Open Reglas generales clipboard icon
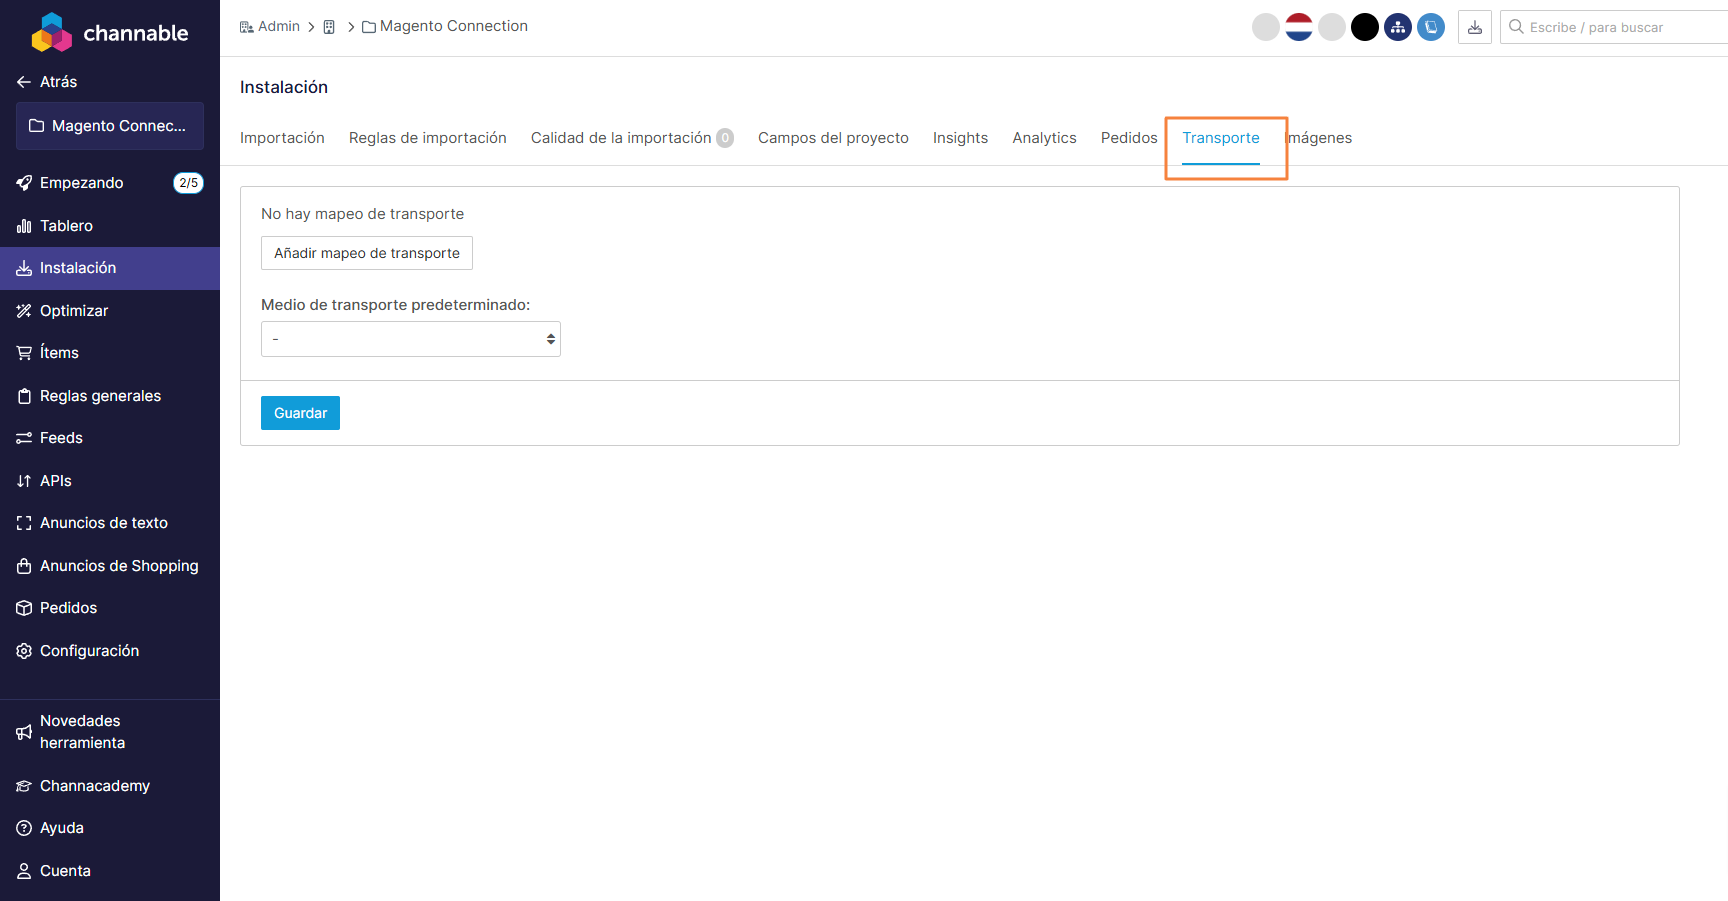1728x901 pixels. point(24,396)
